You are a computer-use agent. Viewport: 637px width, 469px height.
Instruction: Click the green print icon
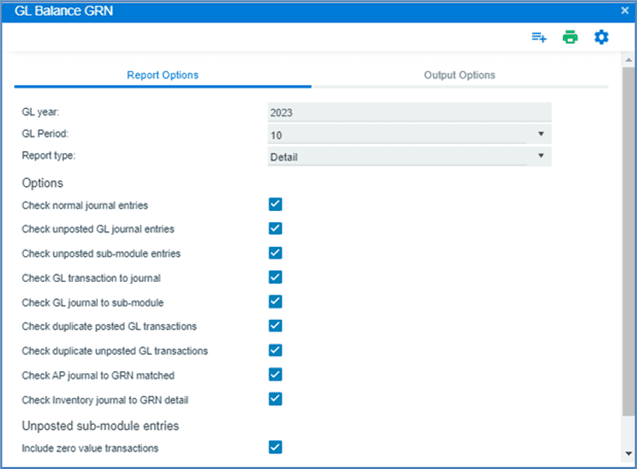click(x=570, y=38)
